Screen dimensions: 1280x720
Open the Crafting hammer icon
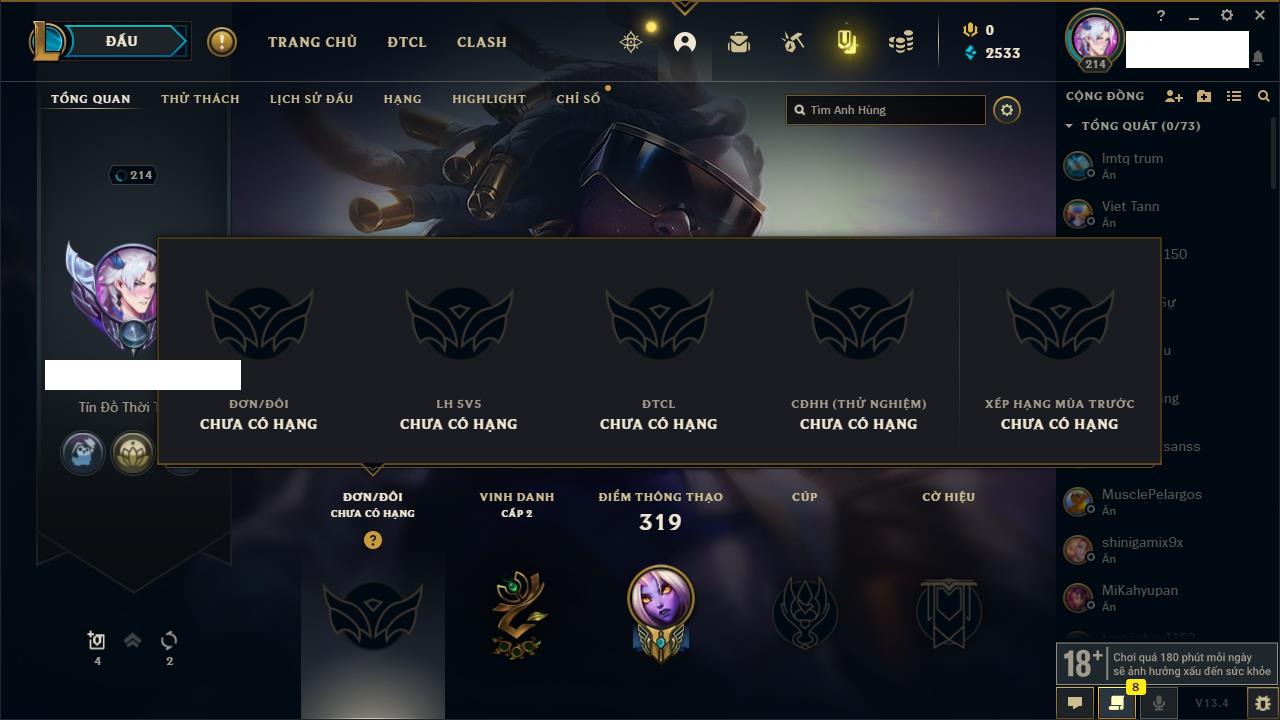pyautogui.click(x=793, y=42)
